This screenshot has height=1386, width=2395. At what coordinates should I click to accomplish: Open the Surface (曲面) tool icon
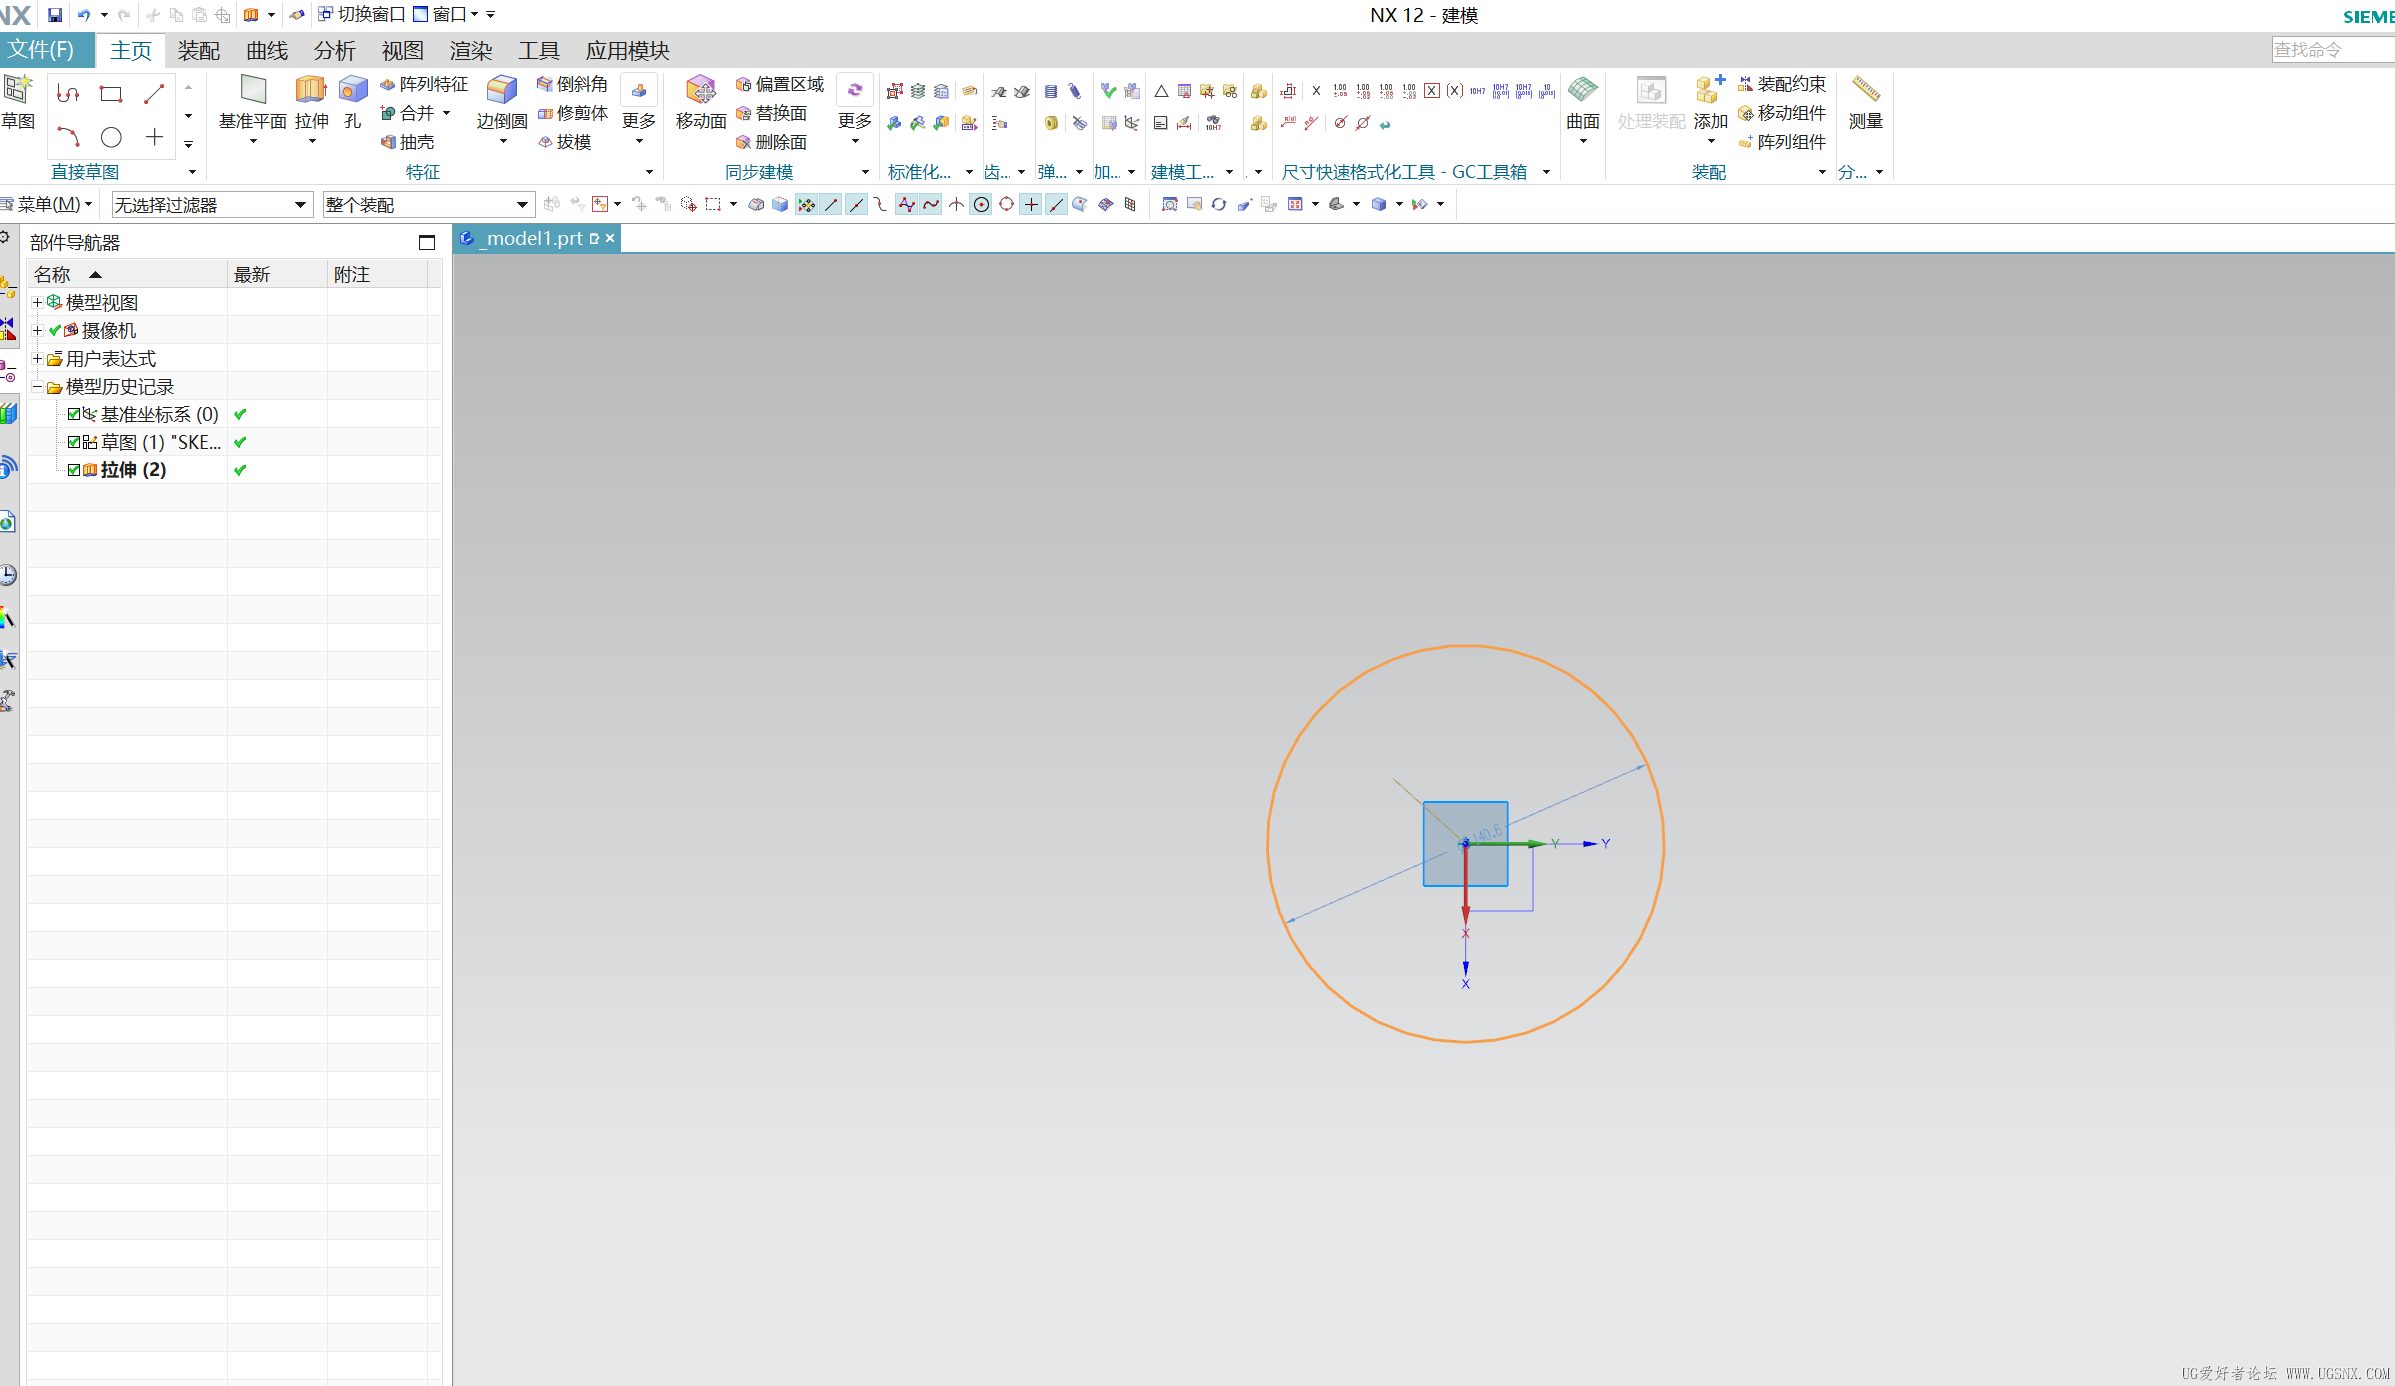coord(1582,90)
